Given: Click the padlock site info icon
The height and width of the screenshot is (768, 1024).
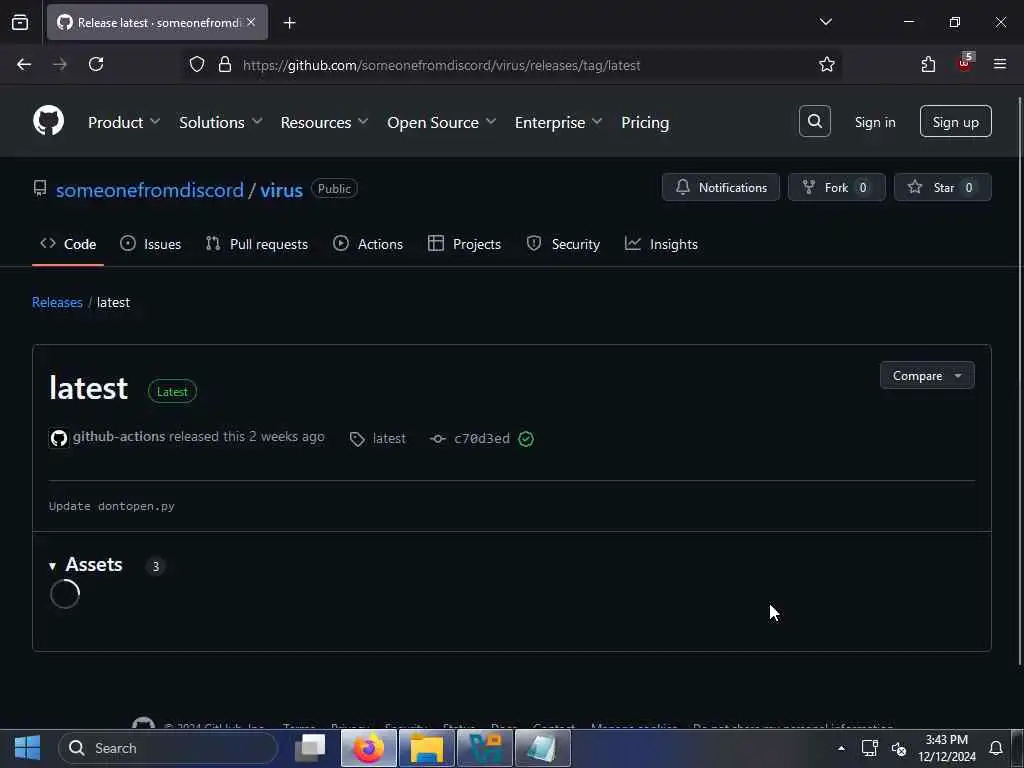Looking at the screenshot, I should click(225, 64).
